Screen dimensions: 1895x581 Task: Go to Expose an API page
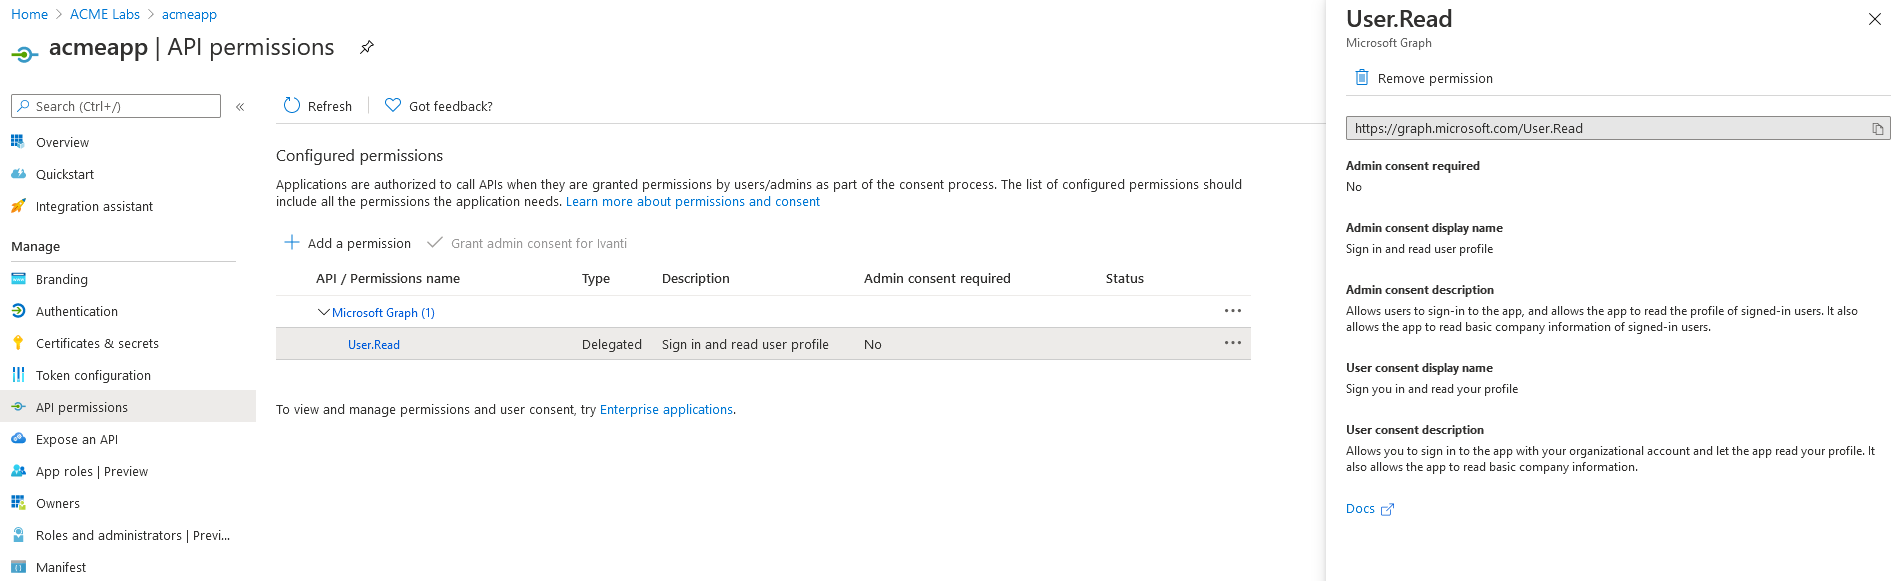77,439
